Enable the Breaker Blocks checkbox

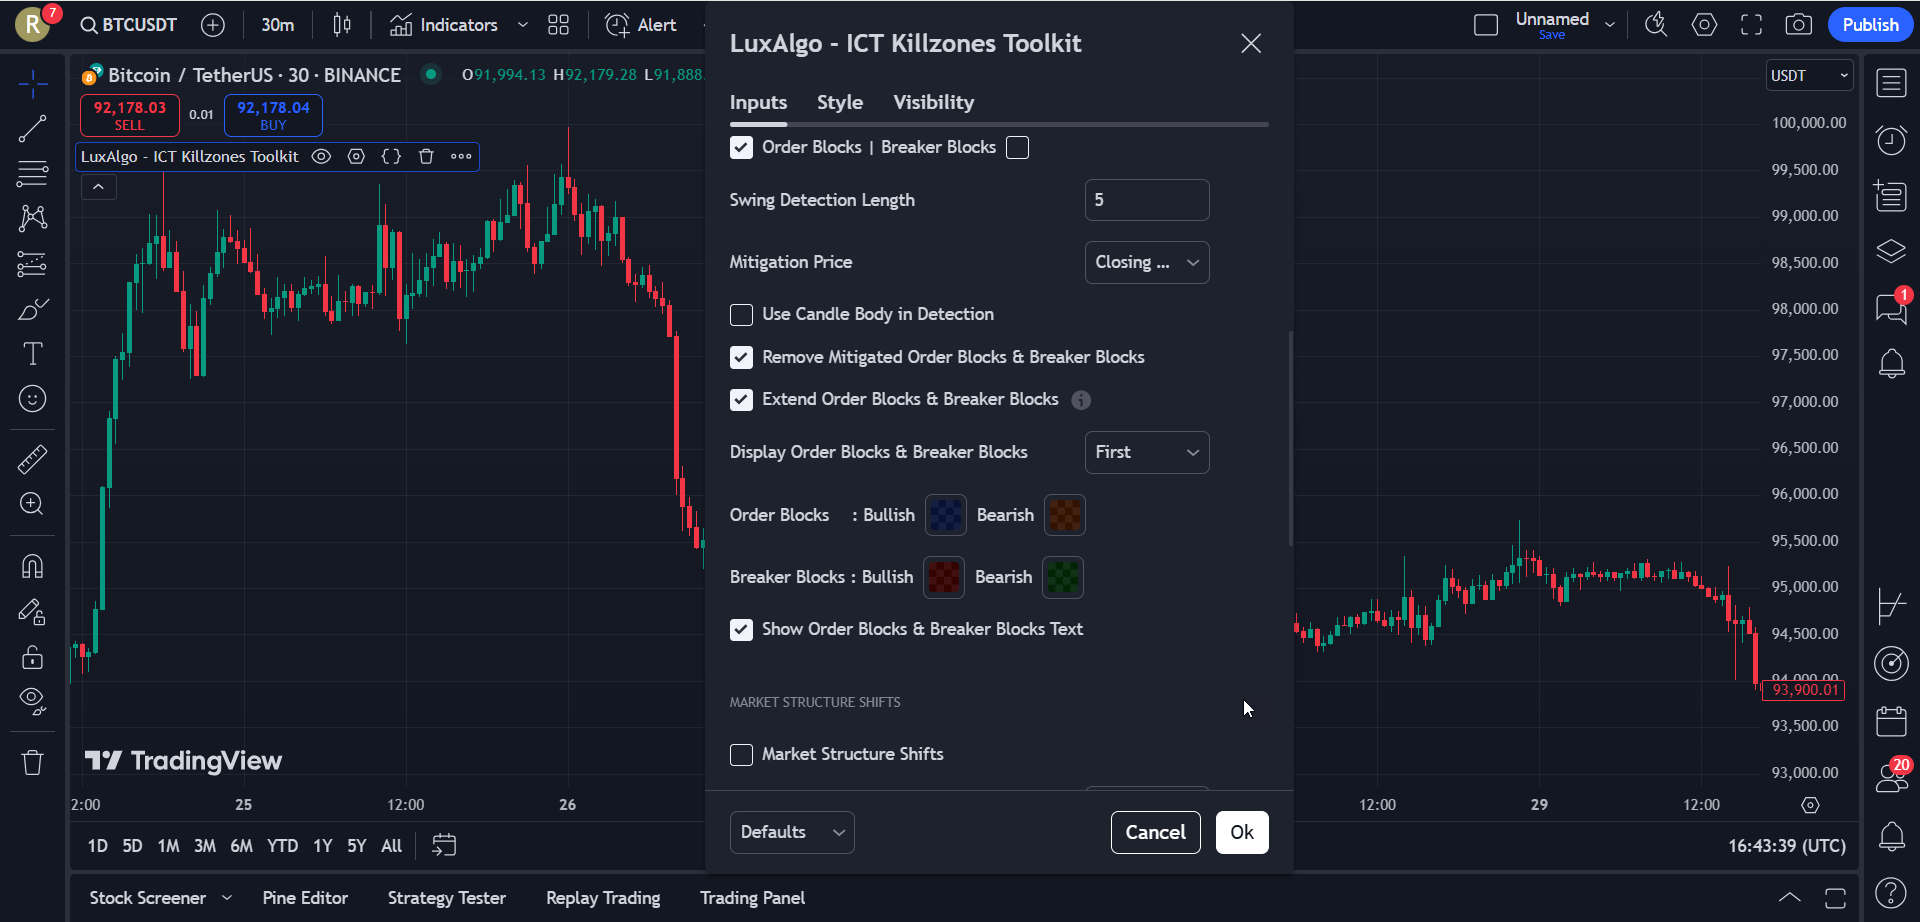(x=1017, y=148)
